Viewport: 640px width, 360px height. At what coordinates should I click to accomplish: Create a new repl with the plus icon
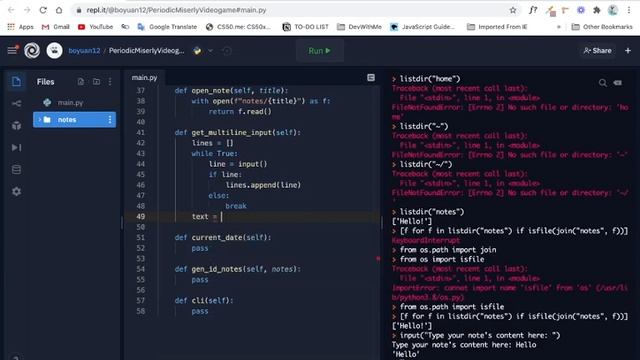628,51
